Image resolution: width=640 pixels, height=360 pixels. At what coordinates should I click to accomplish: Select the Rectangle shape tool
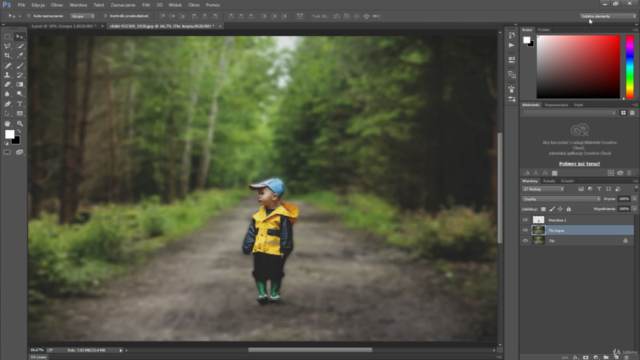pyautogui.click(x=20, y=113)
